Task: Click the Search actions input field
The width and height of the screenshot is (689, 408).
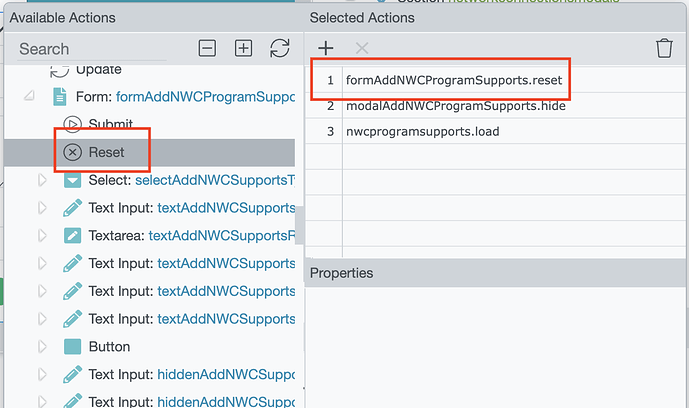Action: [x=100, y=48]
